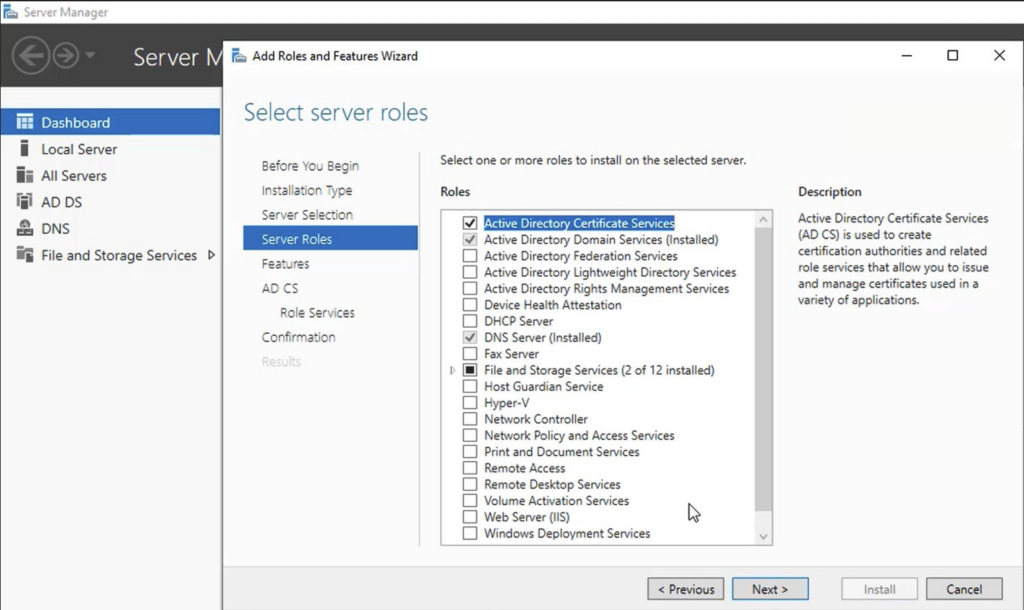Go to AD CS wizard step
The width and height of the screenshot is (1024, 610).
point(280,288)
